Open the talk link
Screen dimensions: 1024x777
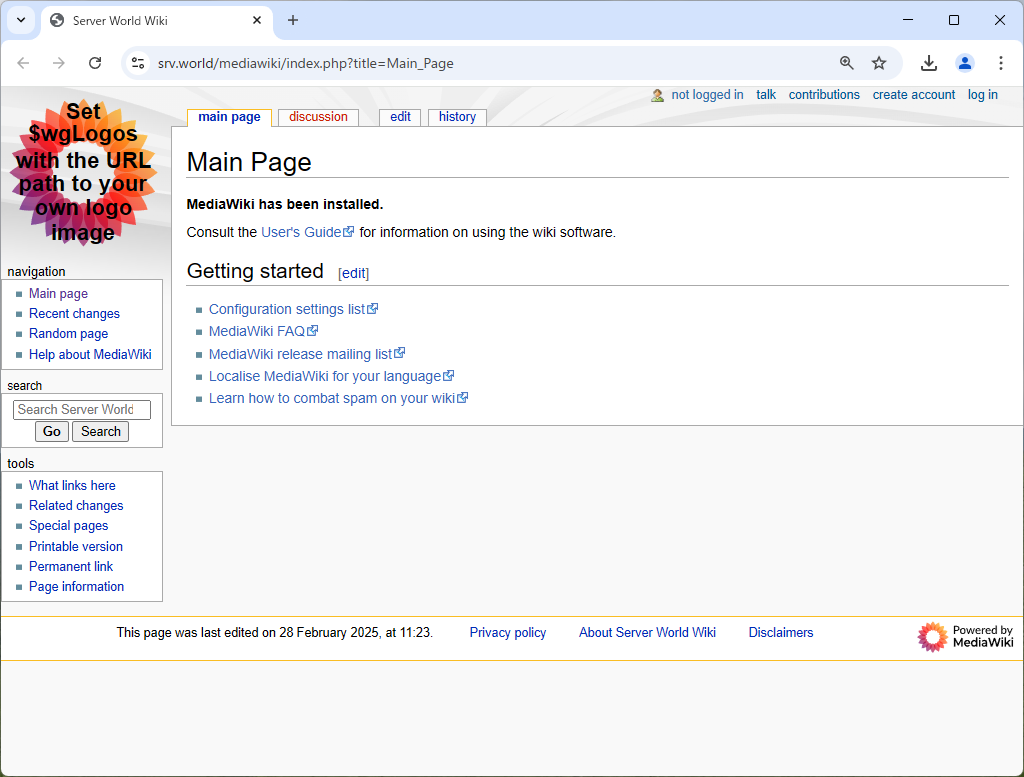766,95
